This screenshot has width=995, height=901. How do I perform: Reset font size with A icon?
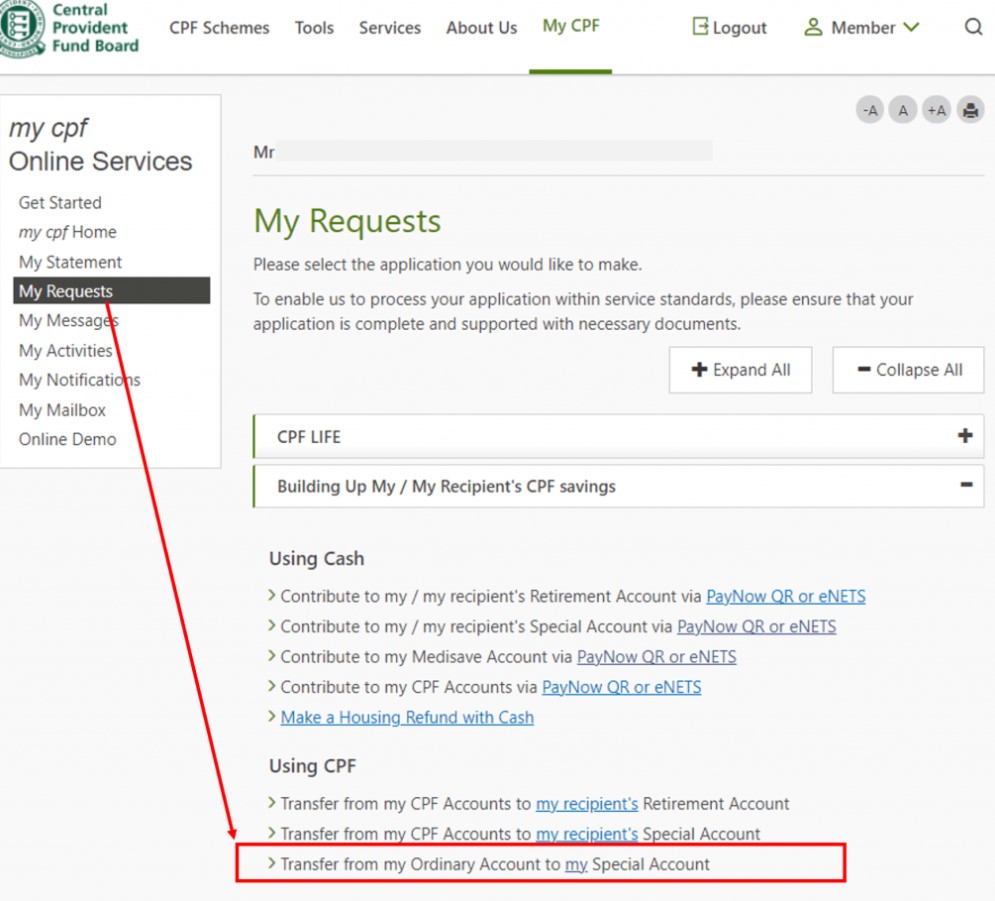point(903,111)
